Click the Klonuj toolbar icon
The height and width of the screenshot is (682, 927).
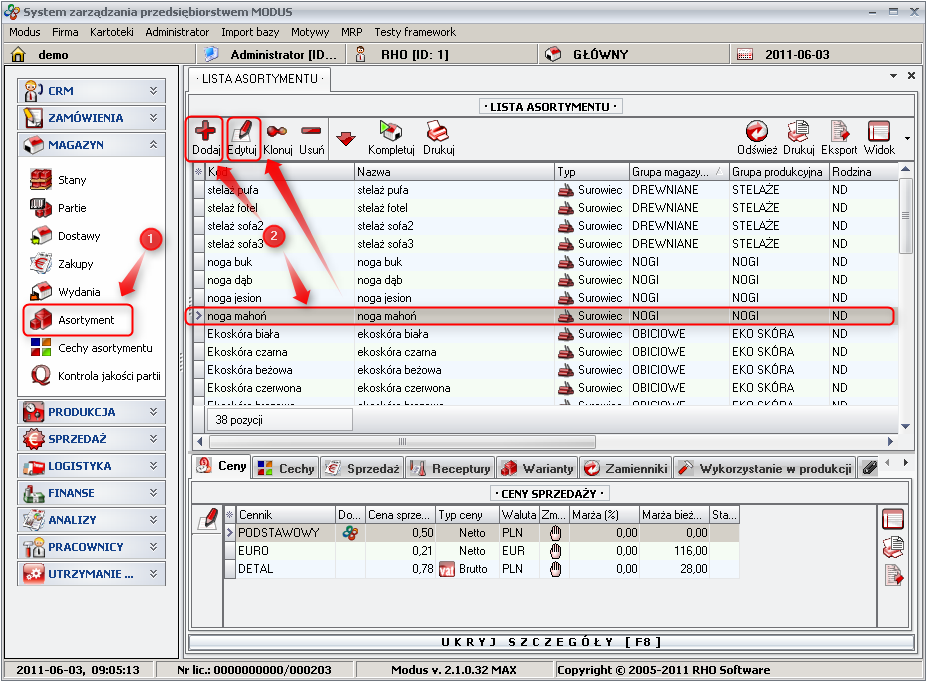[277, 131]
